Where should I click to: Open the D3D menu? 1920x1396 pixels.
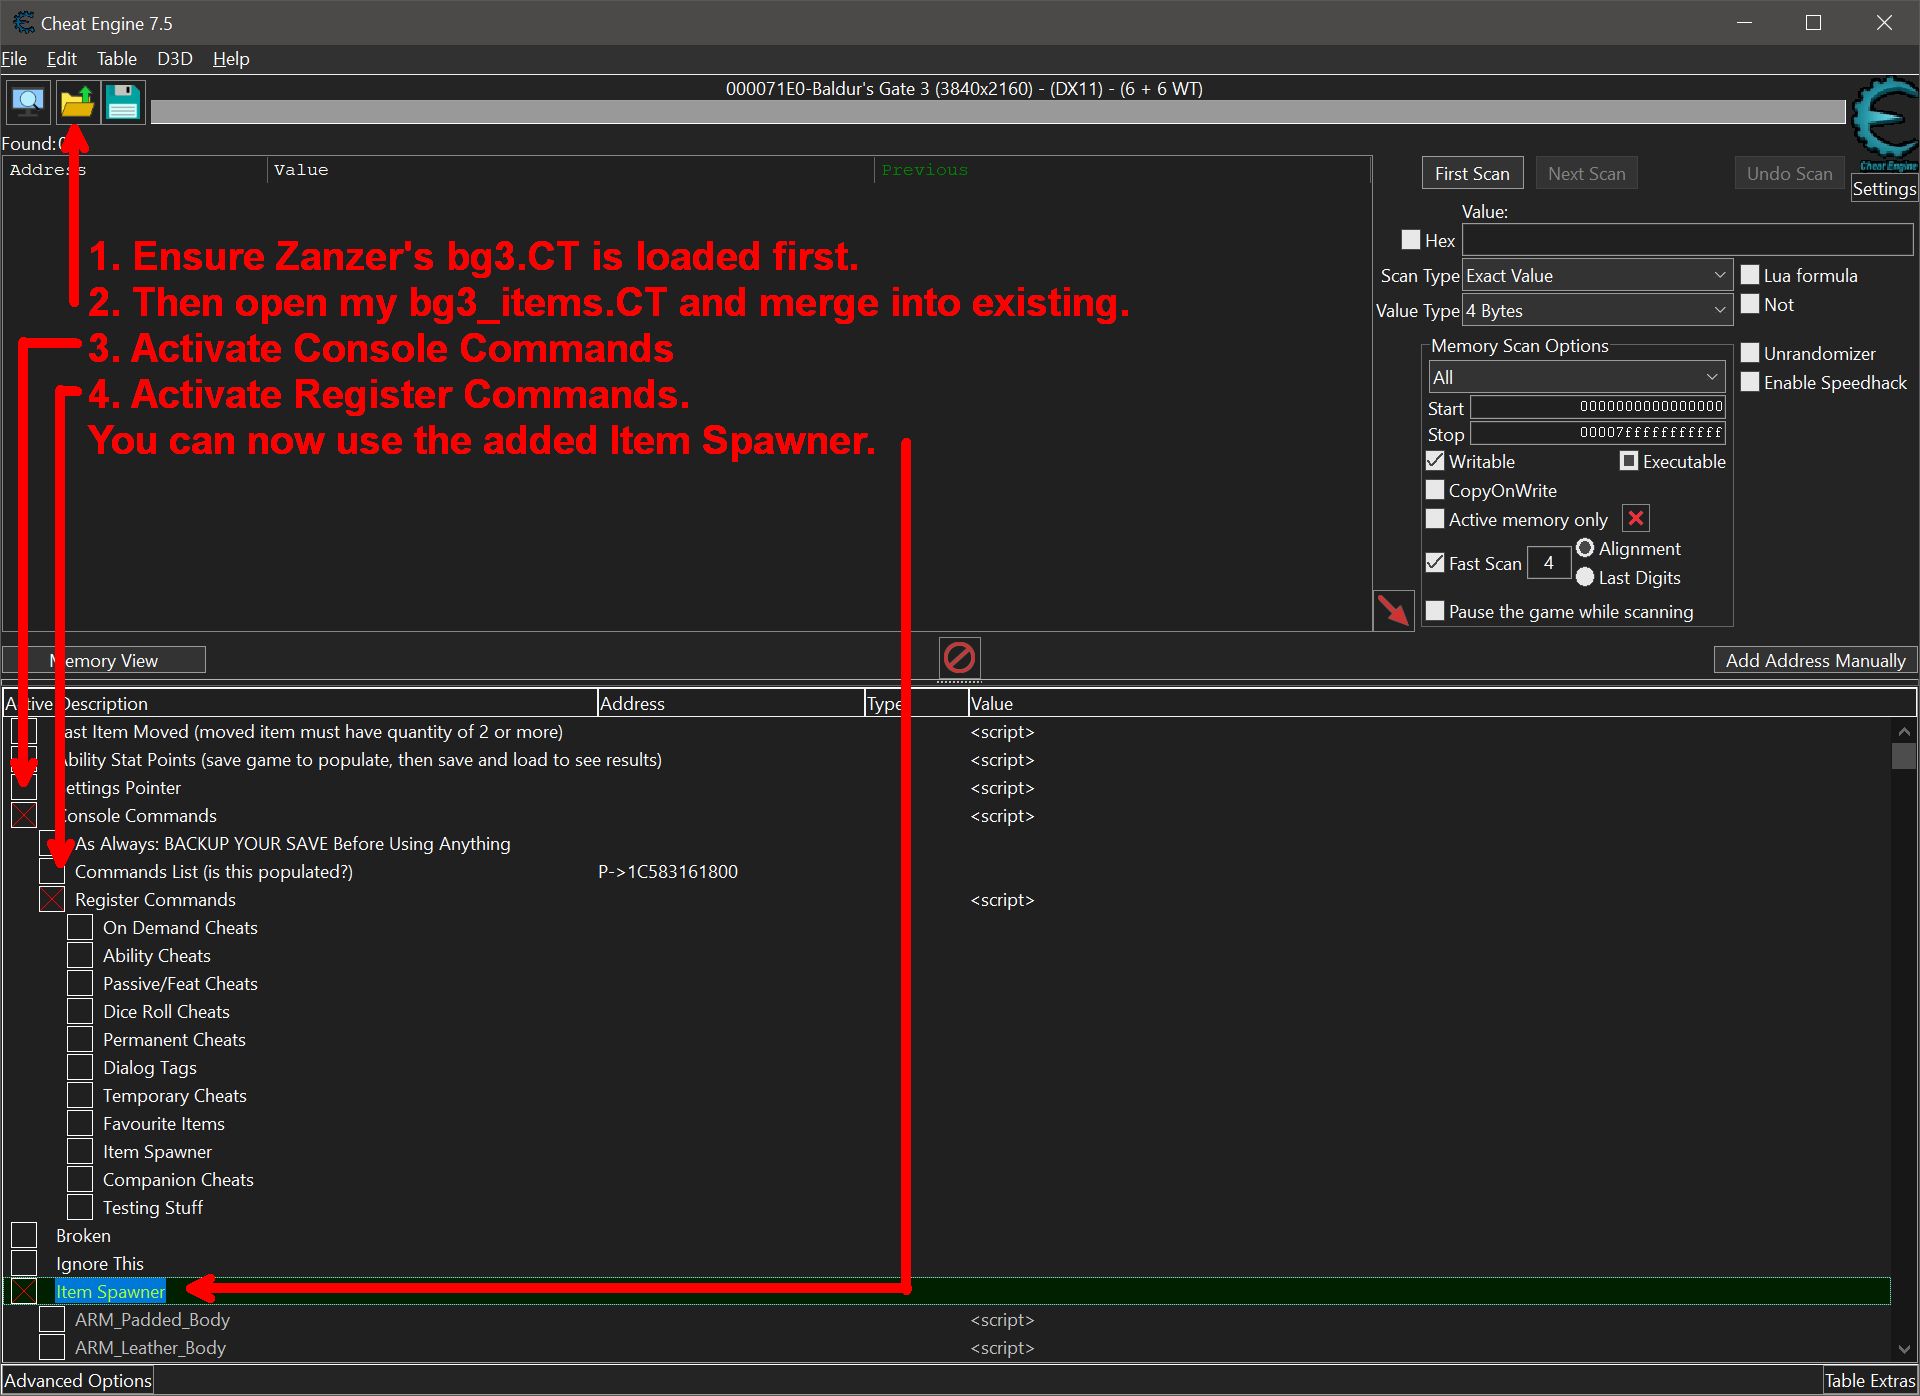click(174, 59)
